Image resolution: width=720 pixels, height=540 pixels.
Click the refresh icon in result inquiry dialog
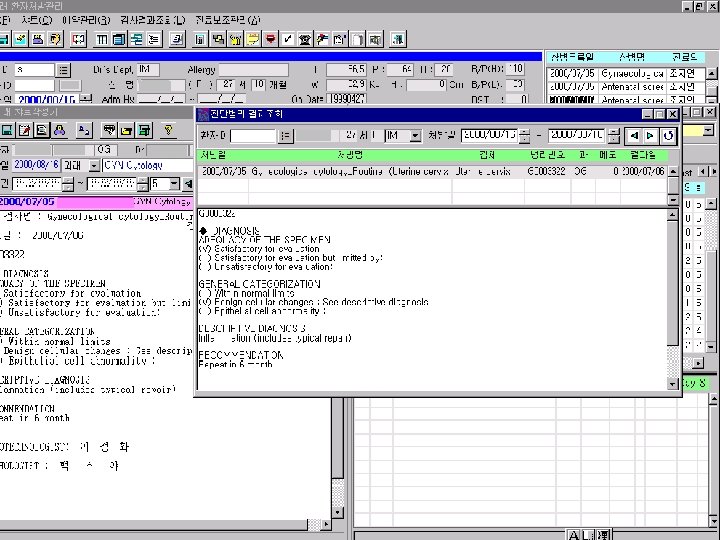(669, 135)
